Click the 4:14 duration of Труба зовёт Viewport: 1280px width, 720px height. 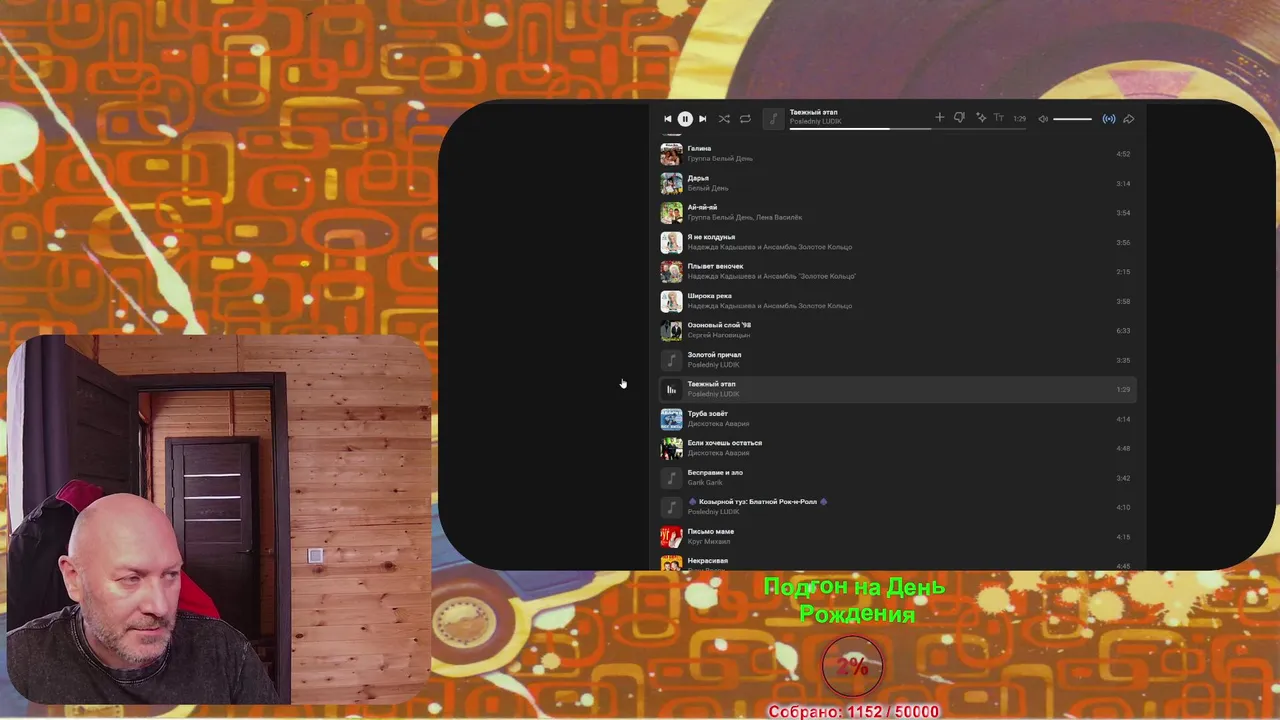[1123, 419]
